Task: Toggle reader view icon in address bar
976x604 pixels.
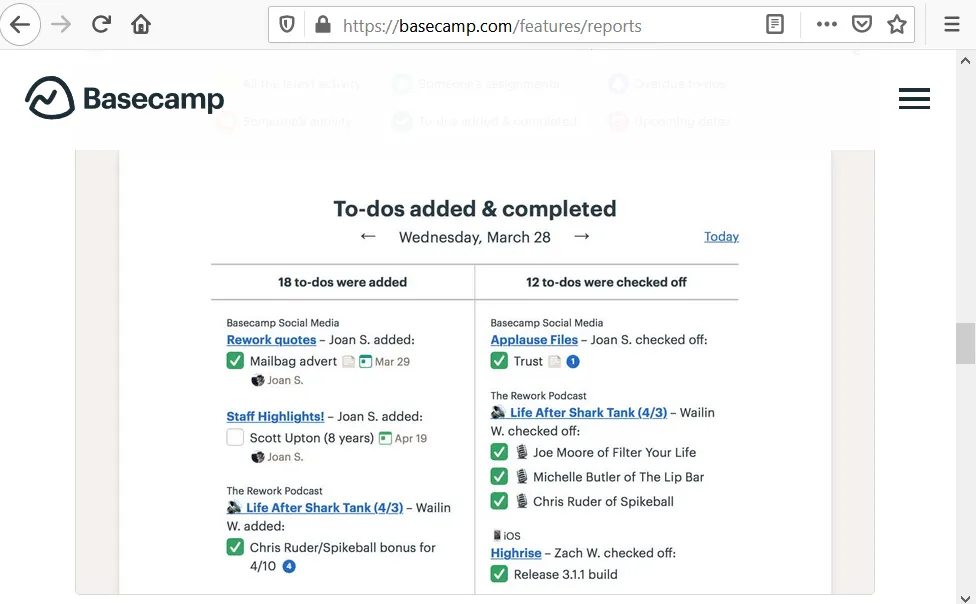Action: pos(774,25)
